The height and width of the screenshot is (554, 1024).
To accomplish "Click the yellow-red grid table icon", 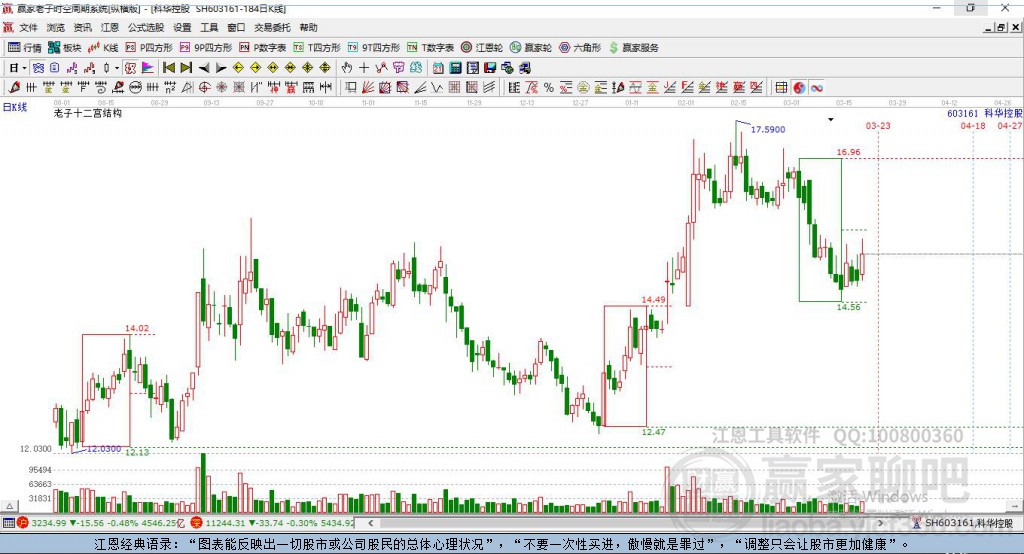I will coord(782,88).
